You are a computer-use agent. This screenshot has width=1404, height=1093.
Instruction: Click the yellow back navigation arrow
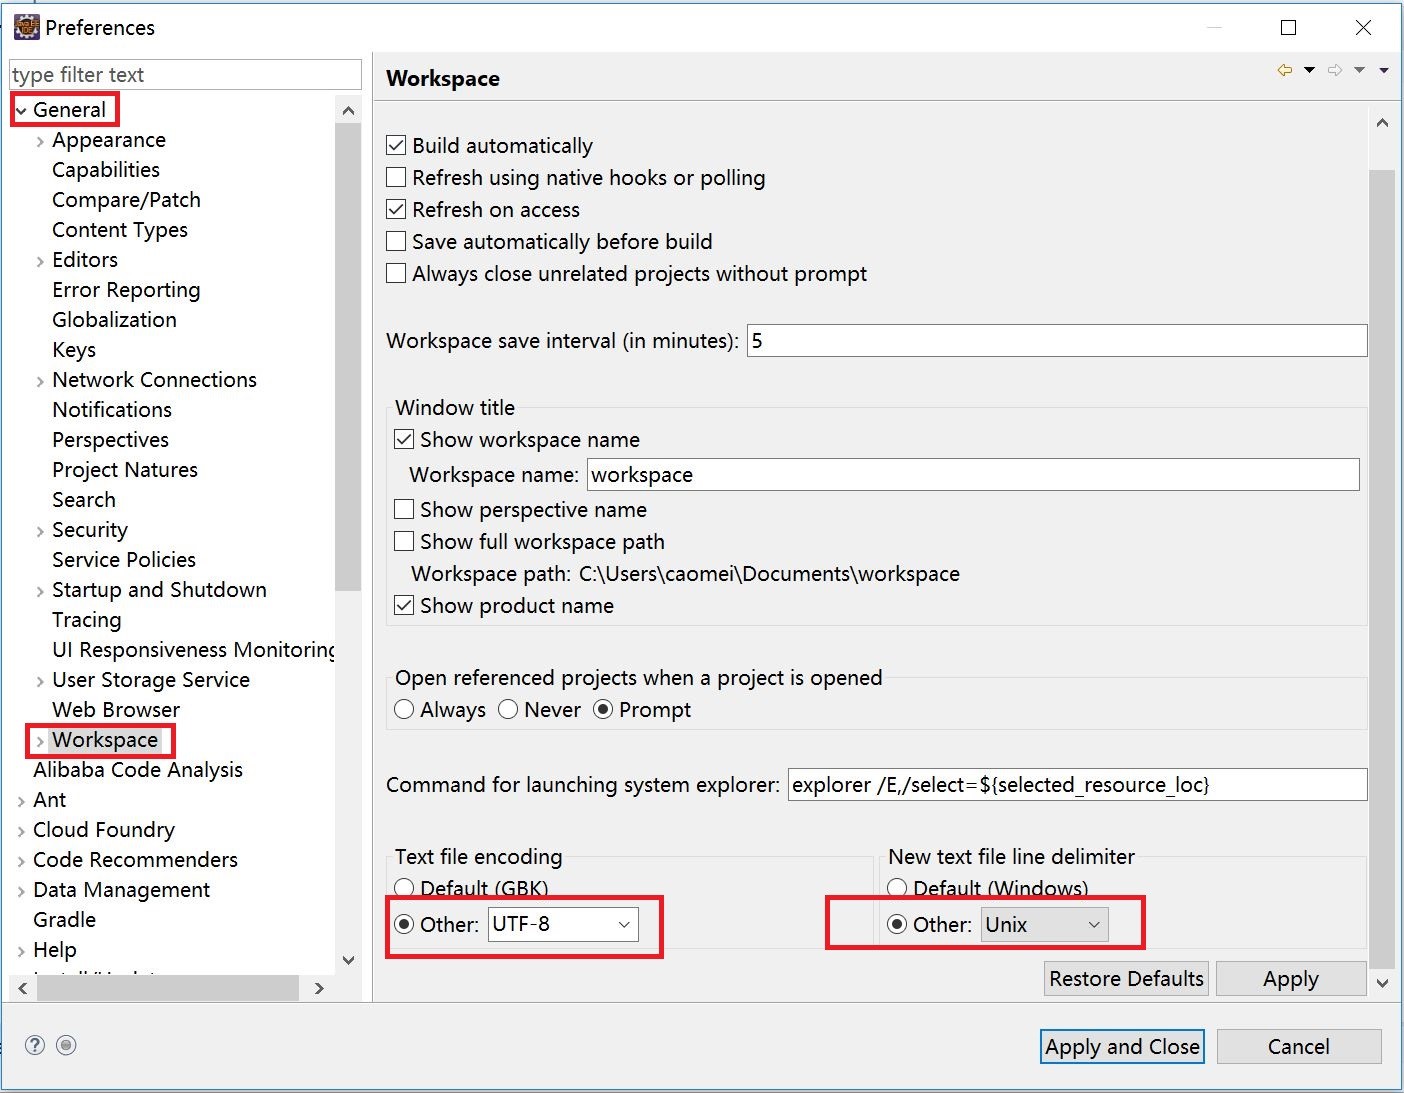click(x=1285, y=70)
